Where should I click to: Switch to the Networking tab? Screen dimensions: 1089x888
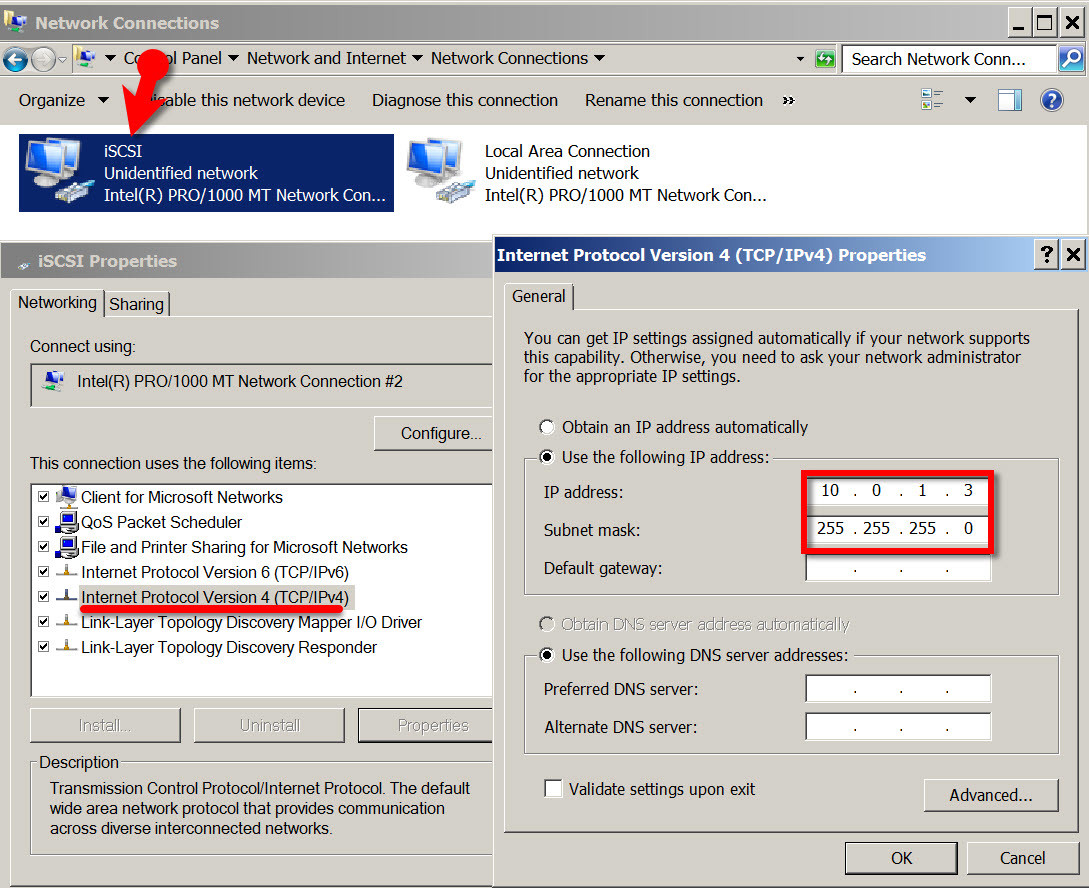[x=57, y=303]
